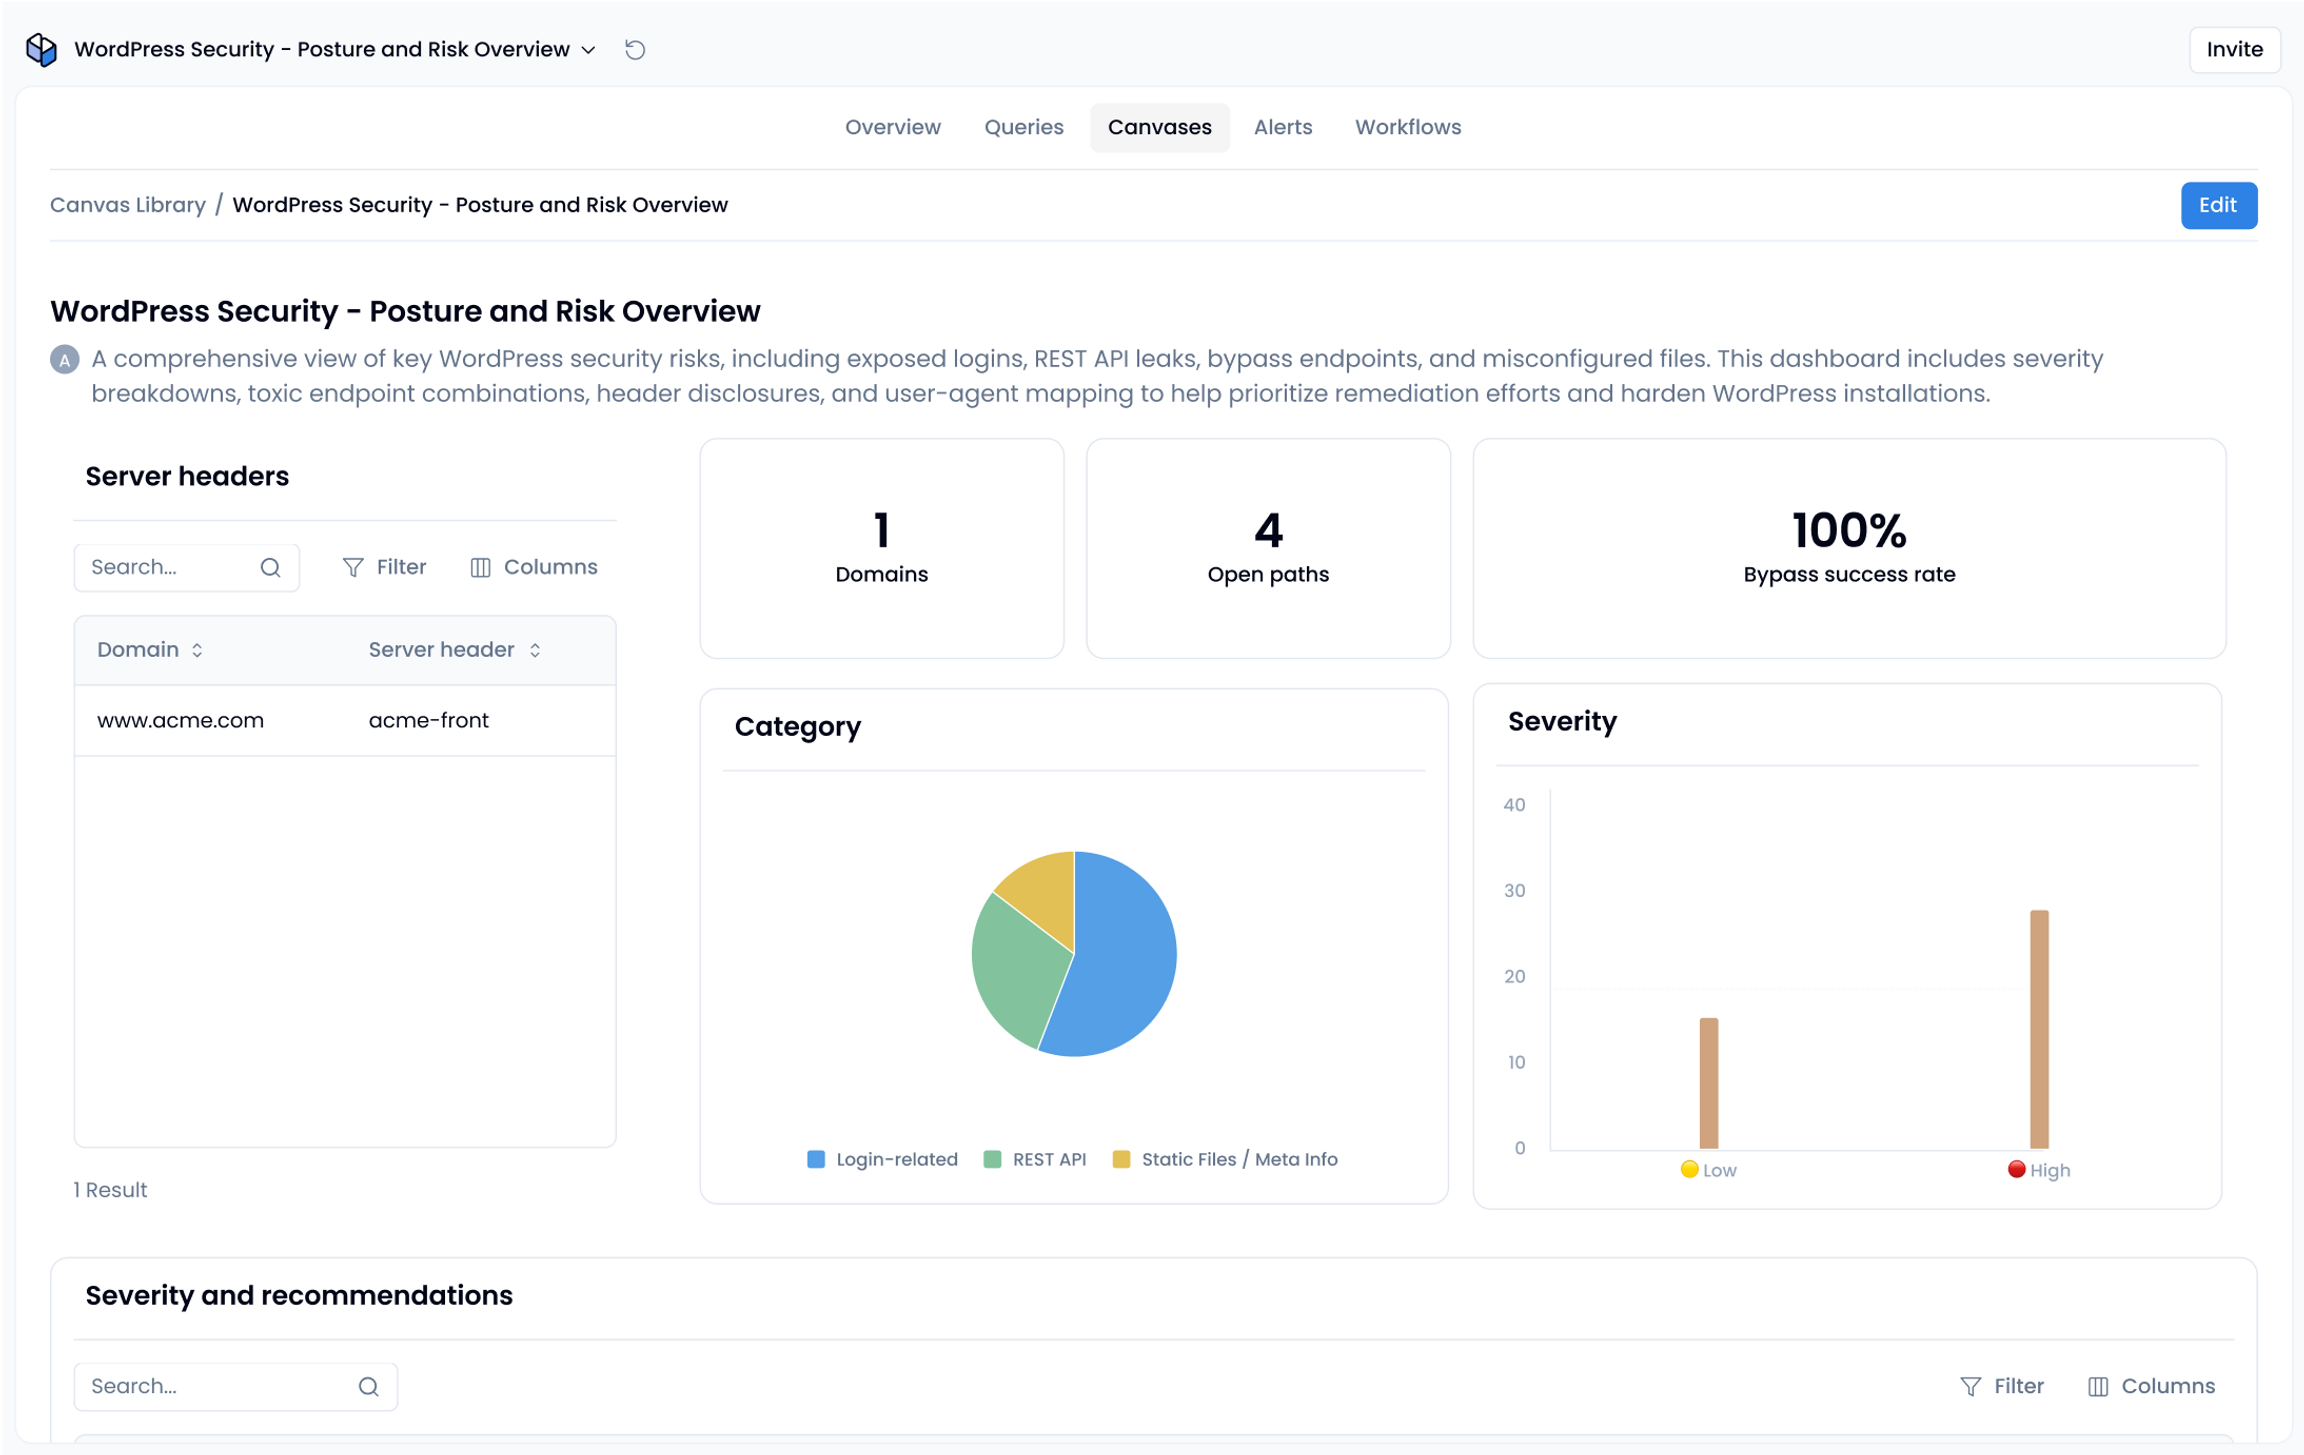Click the cube logo icon
The image size is (2304, 1455).
click(41, 49)
